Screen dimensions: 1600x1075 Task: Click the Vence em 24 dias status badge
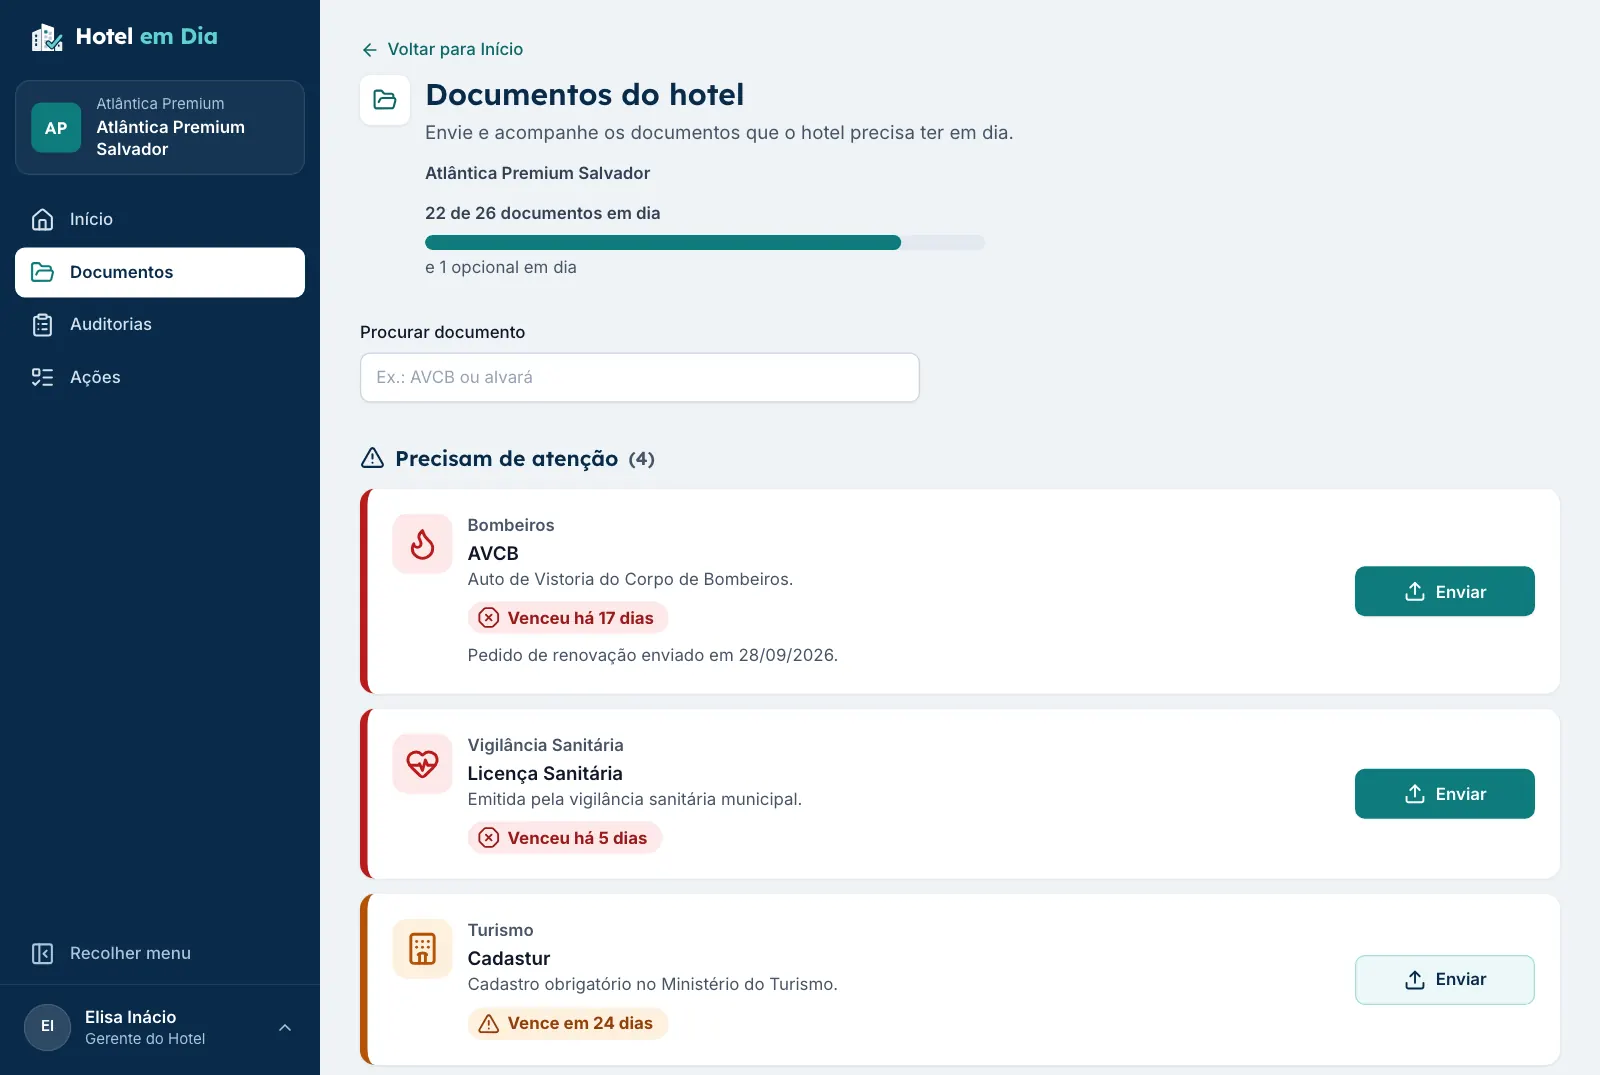[x=568, y=1023]
